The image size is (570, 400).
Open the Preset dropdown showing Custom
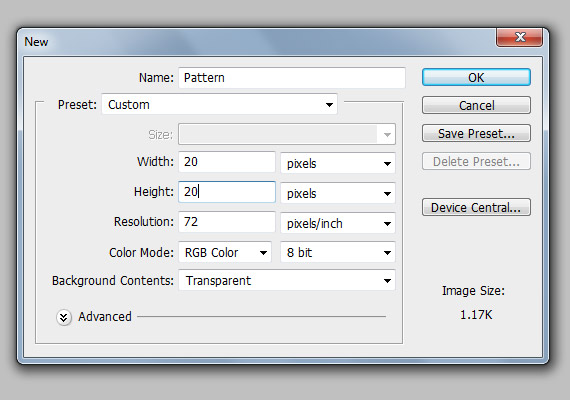coord(220,104)
